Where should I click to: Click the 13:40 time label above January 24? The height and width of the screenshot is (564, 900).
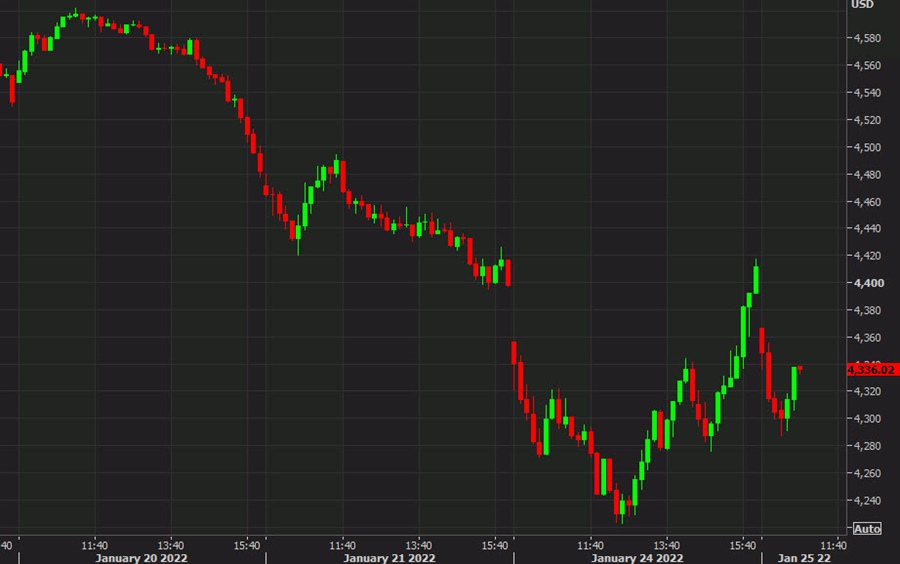[667, 545]
